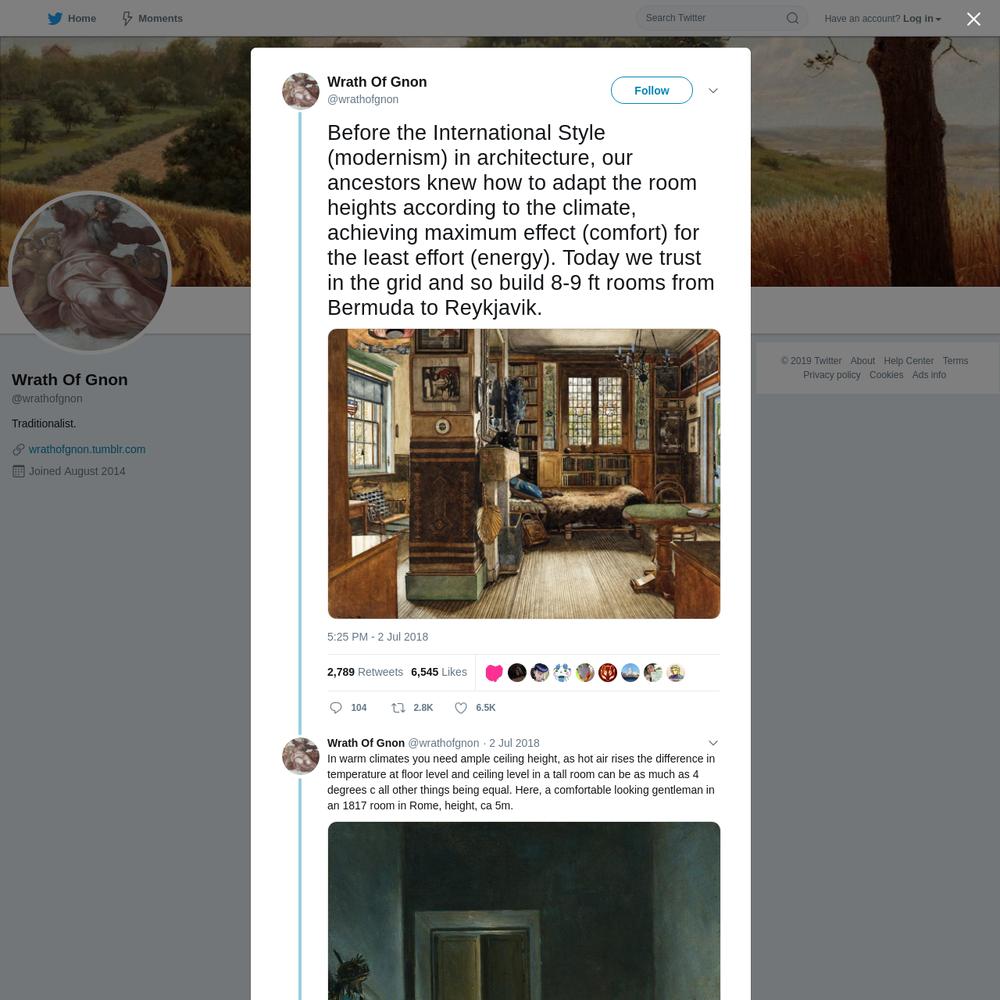Expand the reply tweet's chevron options
Screen dimensions: 1000x1000
(x=713, y=743)
